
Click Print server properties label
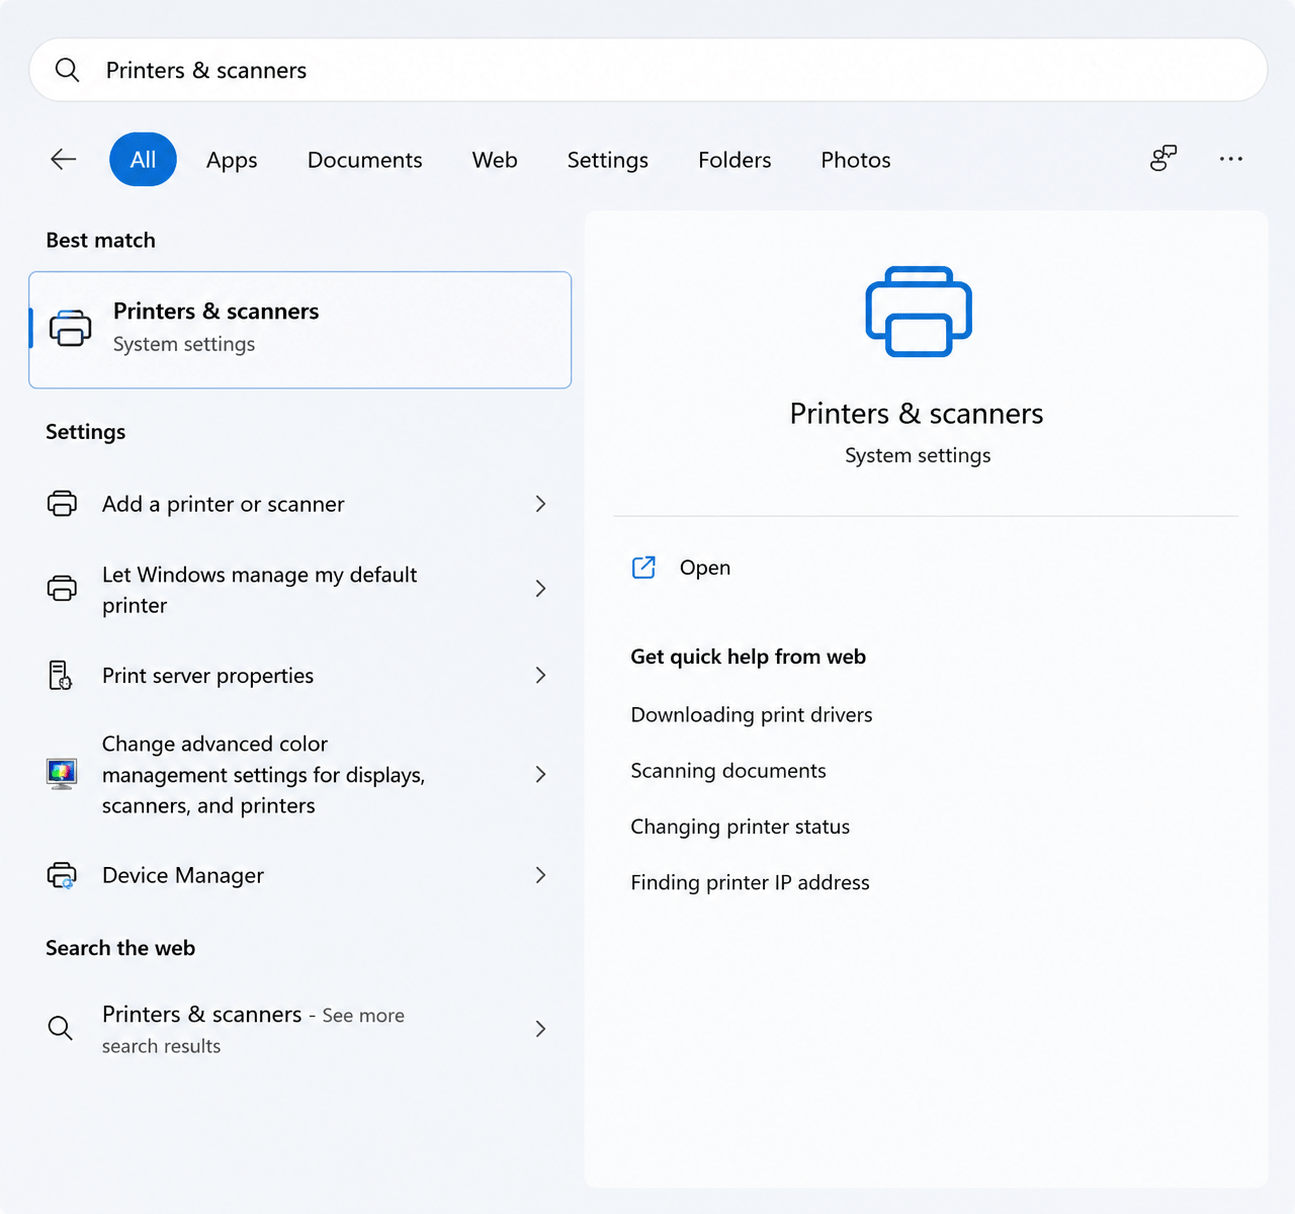tap(208, 676)
